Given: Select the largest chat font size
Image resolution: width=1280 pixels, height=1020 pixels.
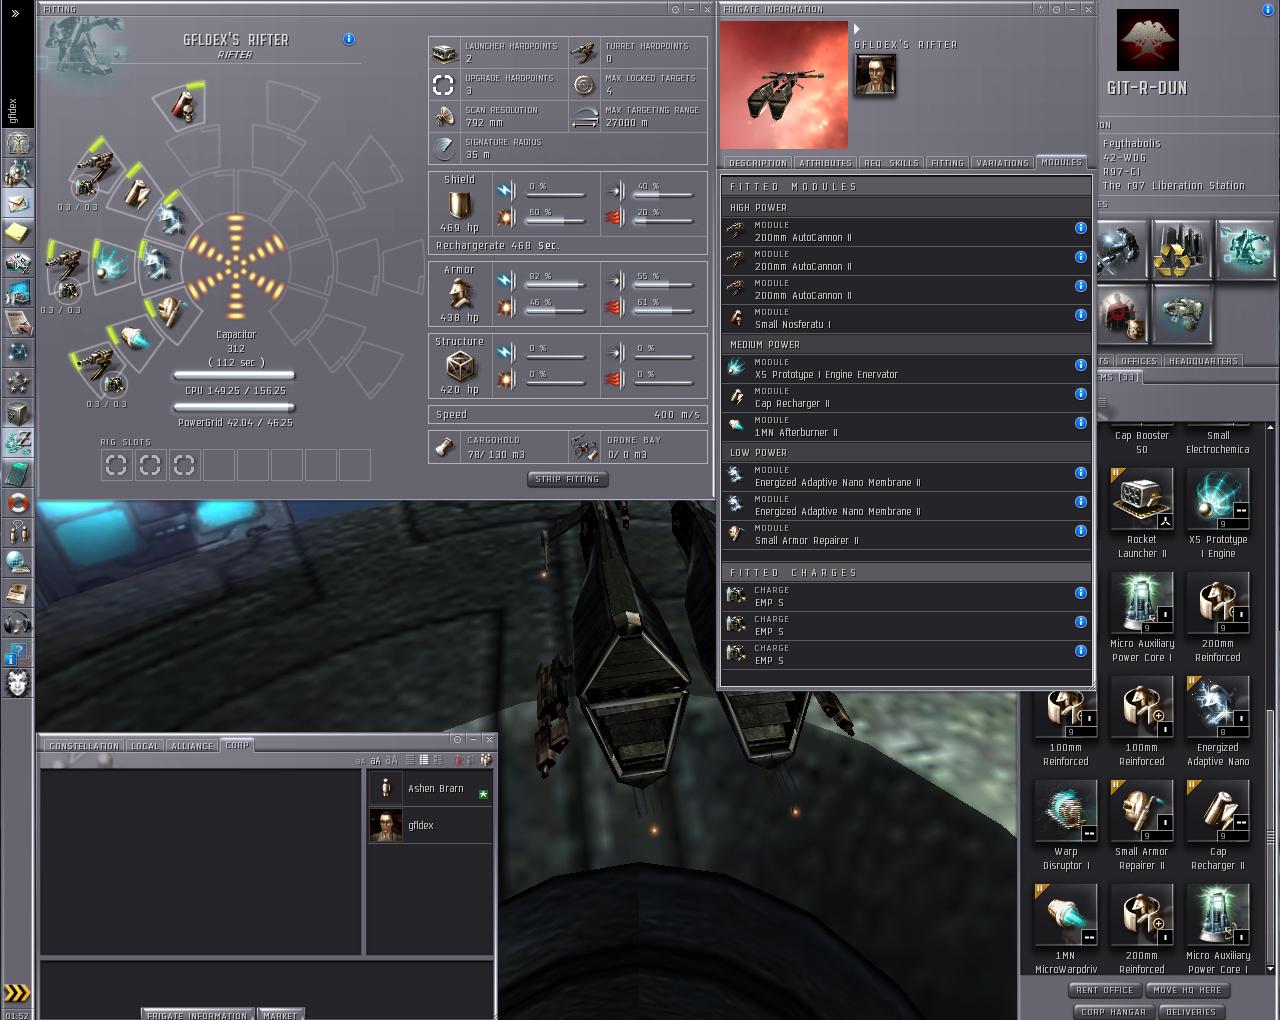Looking at the screenshot, I should pyautogui.click(x=391, y=760).
